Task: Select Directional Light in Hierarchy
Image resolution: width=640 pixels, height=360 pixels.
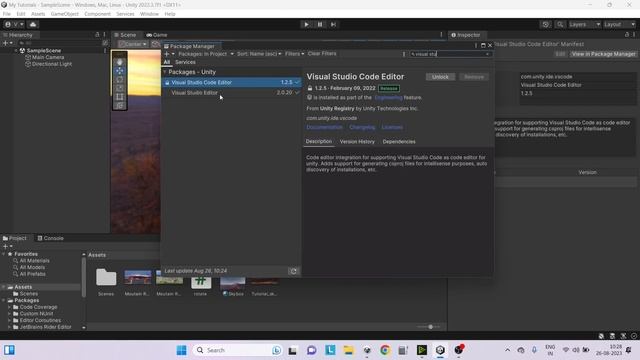Action: coord(51,64)
